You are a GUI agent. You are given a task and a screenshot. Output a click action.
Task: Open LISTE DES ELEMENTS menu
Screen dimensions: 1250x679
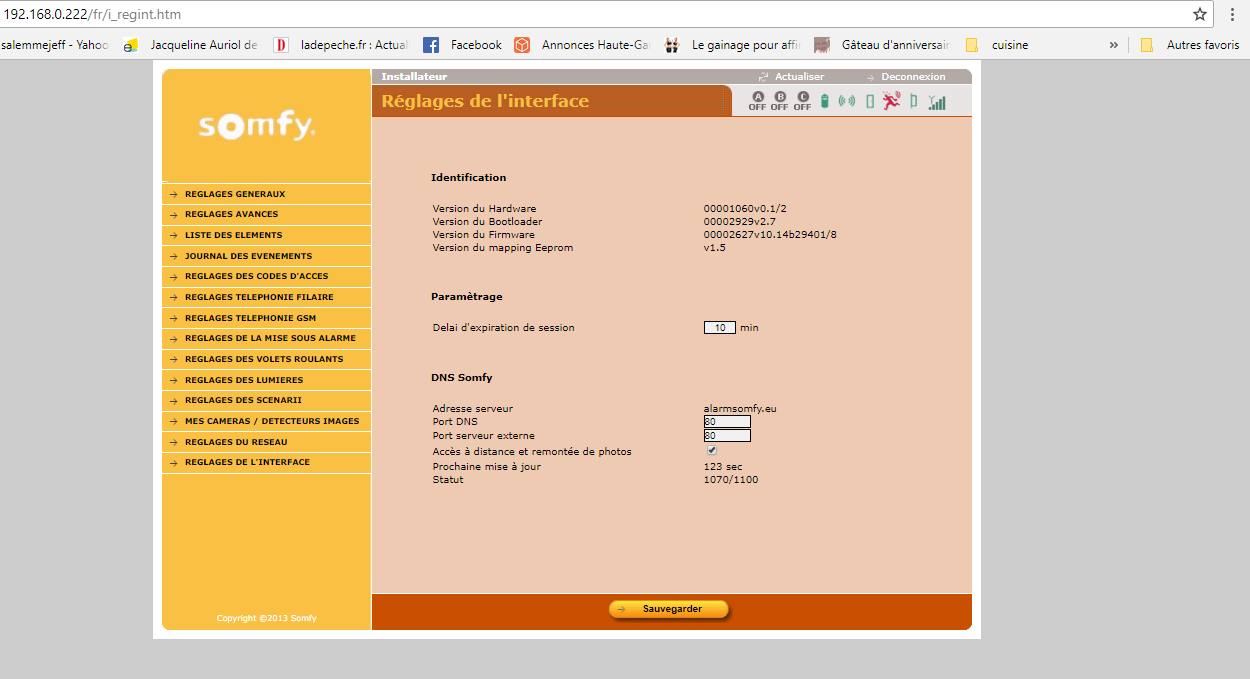[266, 235]
